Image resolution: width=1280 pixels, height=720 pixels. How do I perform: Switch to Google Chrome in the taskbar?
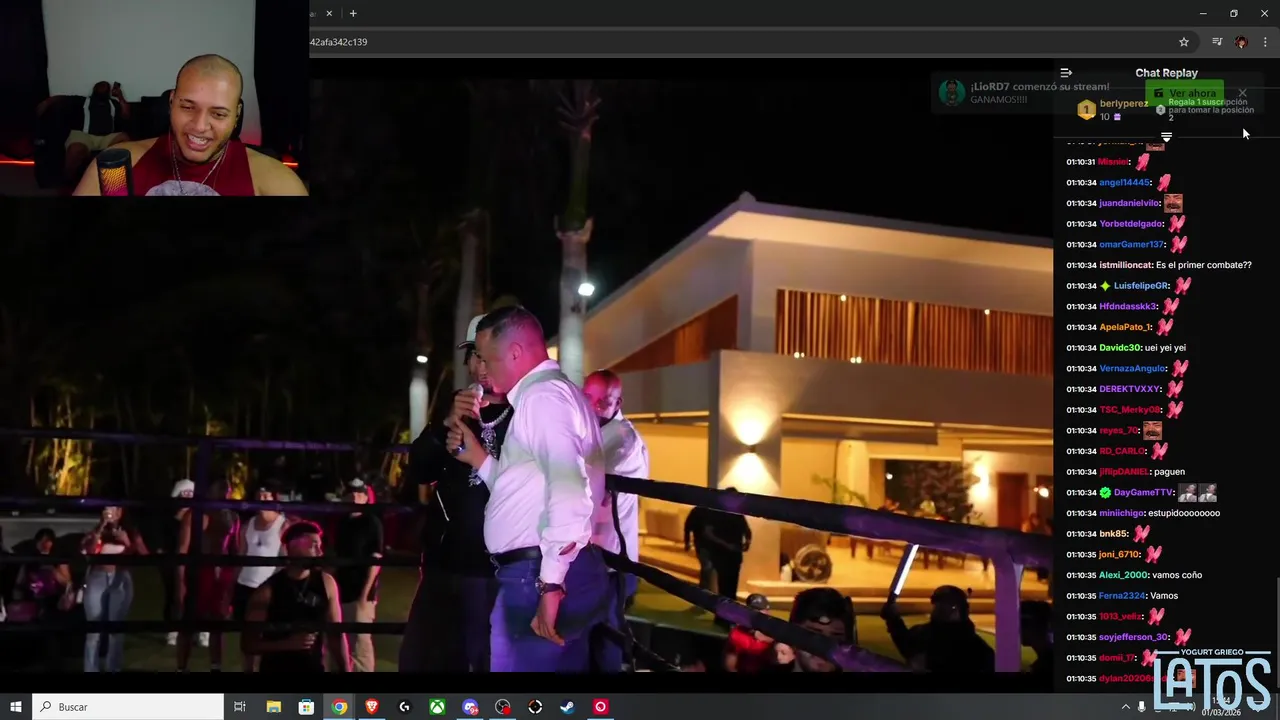coord(339,707)
